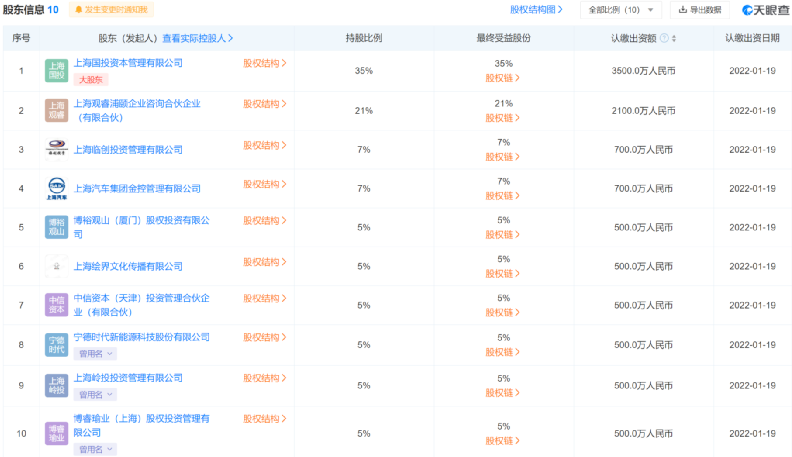This screenshot has width=792, height=457.
Task: Click the 导出数据 export button
Action: point(699,10)
